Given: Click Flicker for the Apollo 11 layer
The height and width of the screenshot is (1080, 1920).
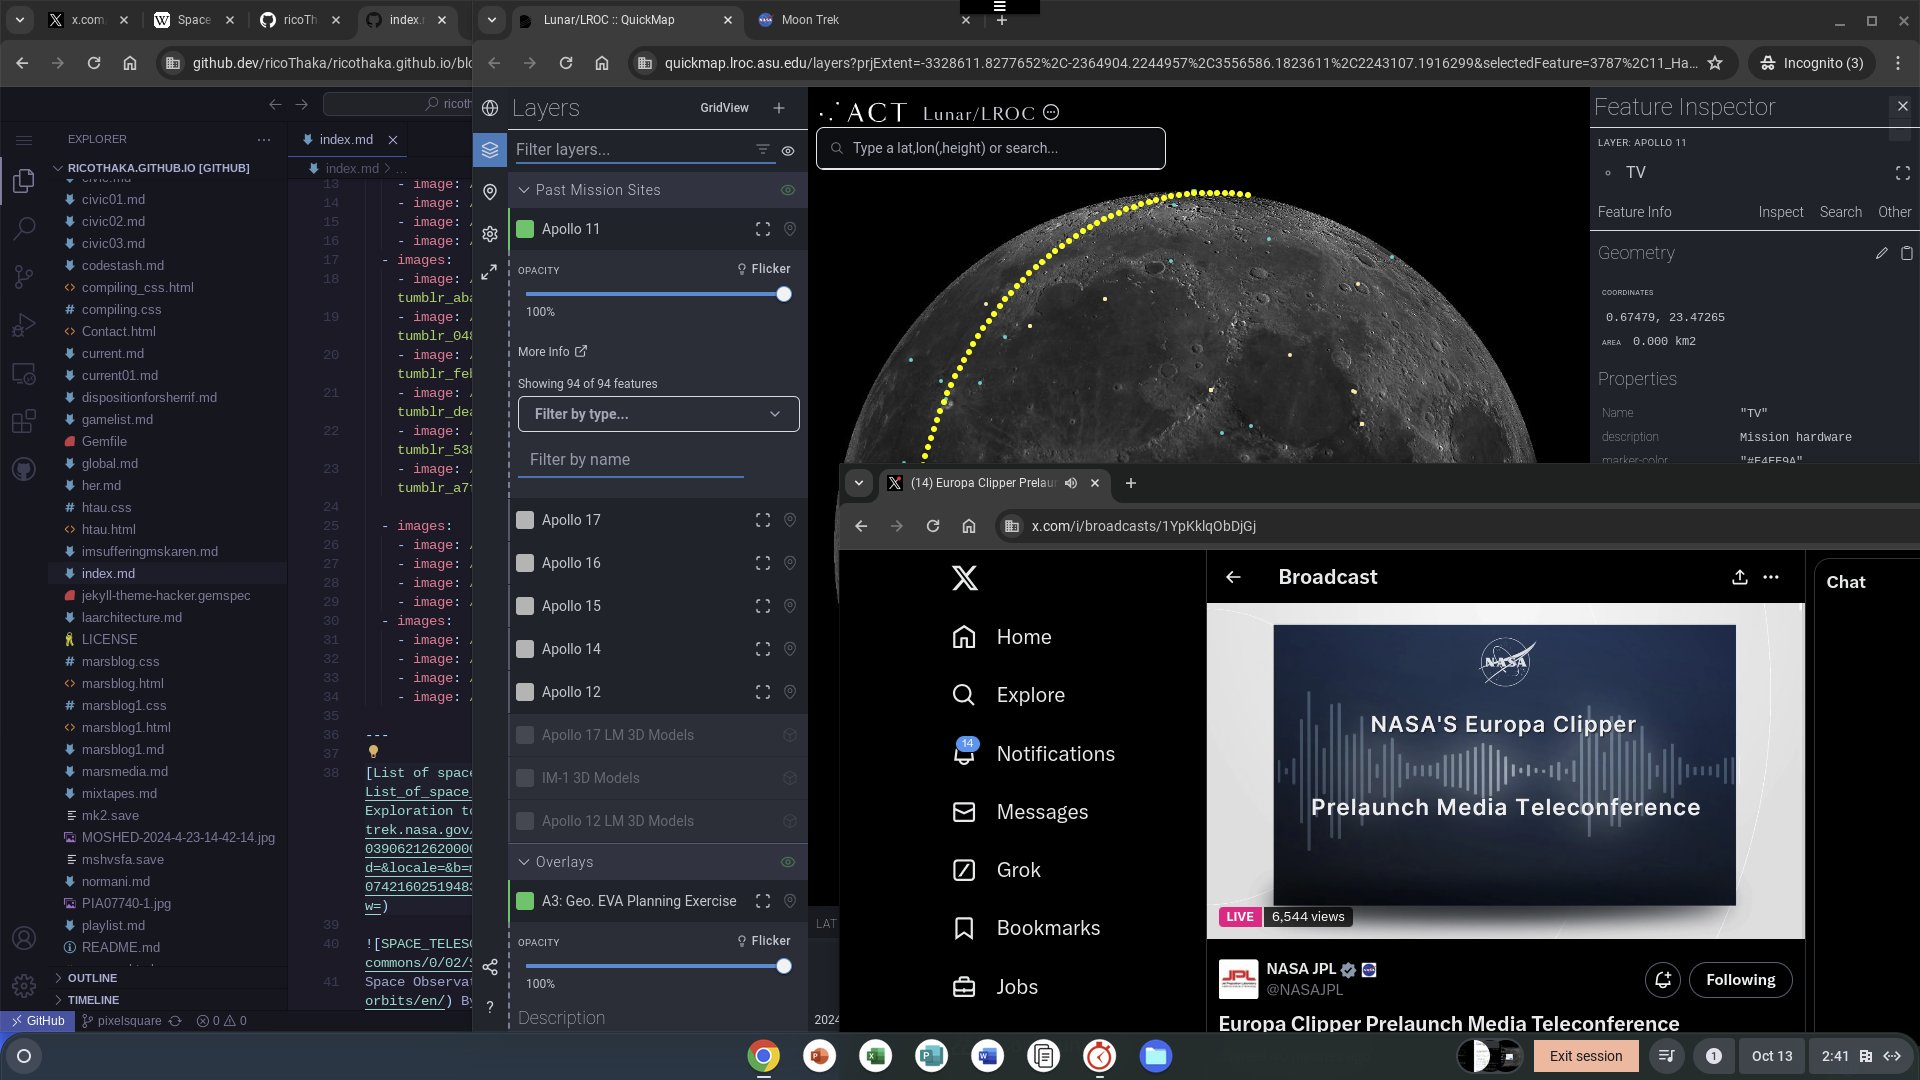Looking at the screenshot, I should 763,269.
